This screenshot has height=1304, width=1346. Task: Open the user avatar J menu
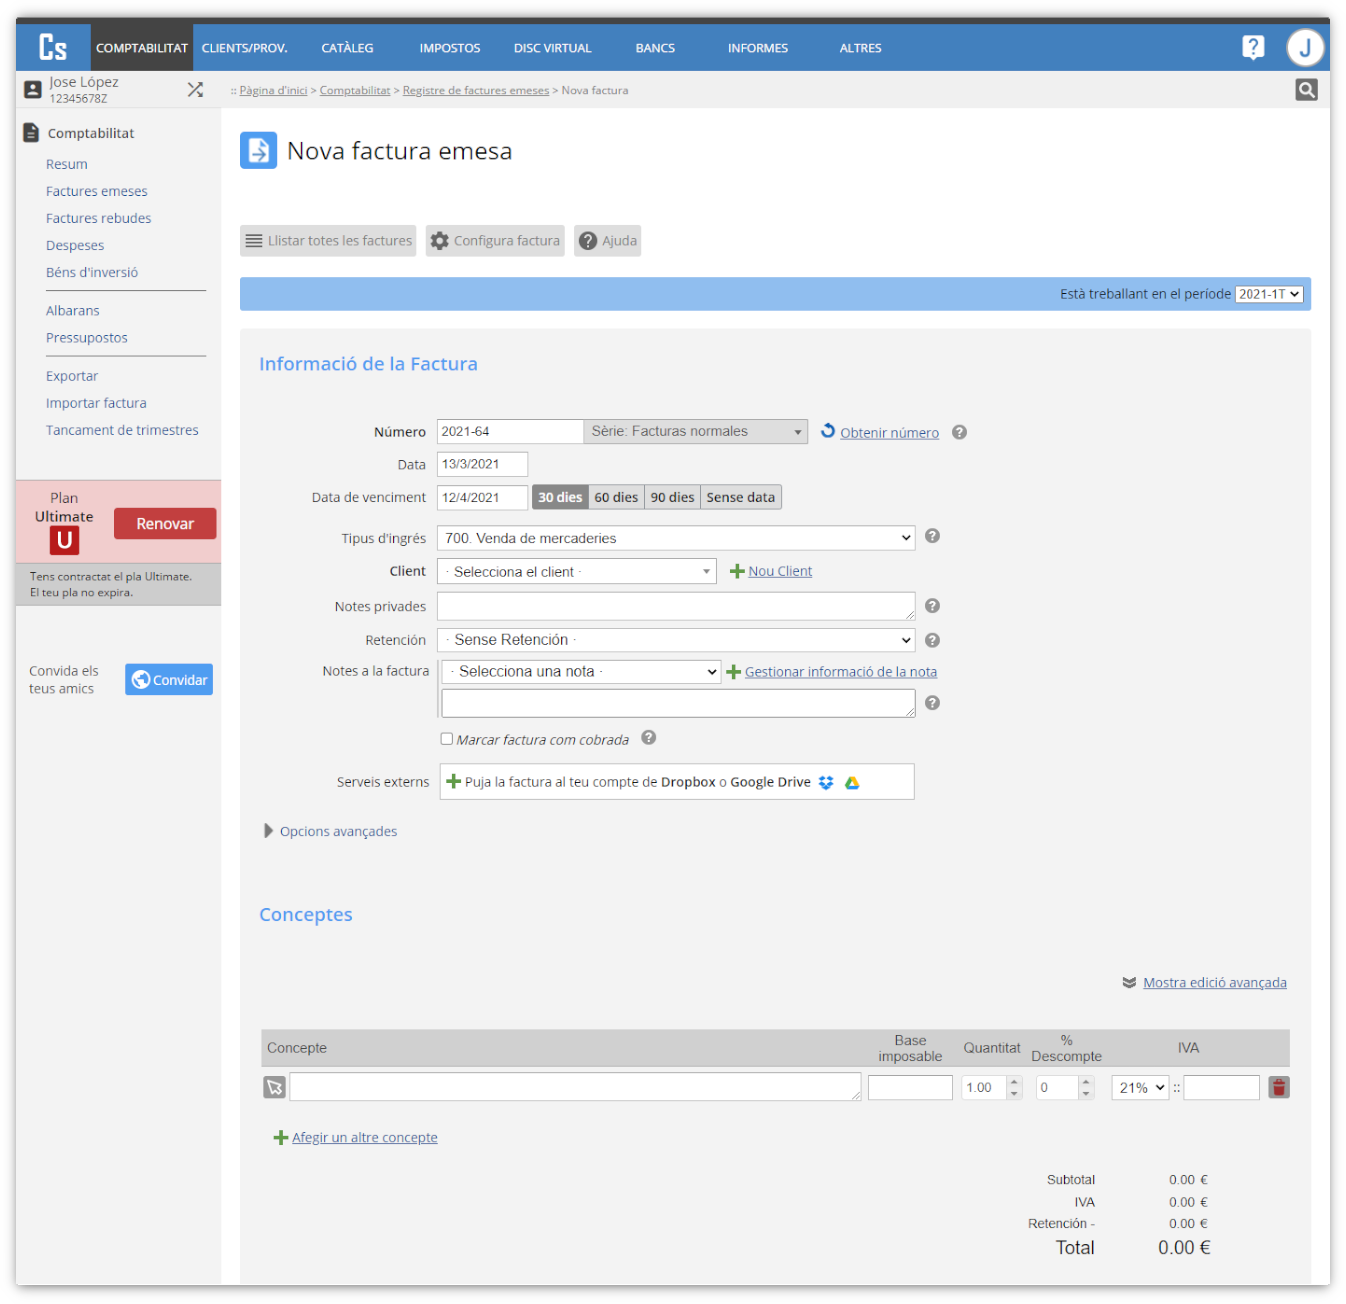1305,47
